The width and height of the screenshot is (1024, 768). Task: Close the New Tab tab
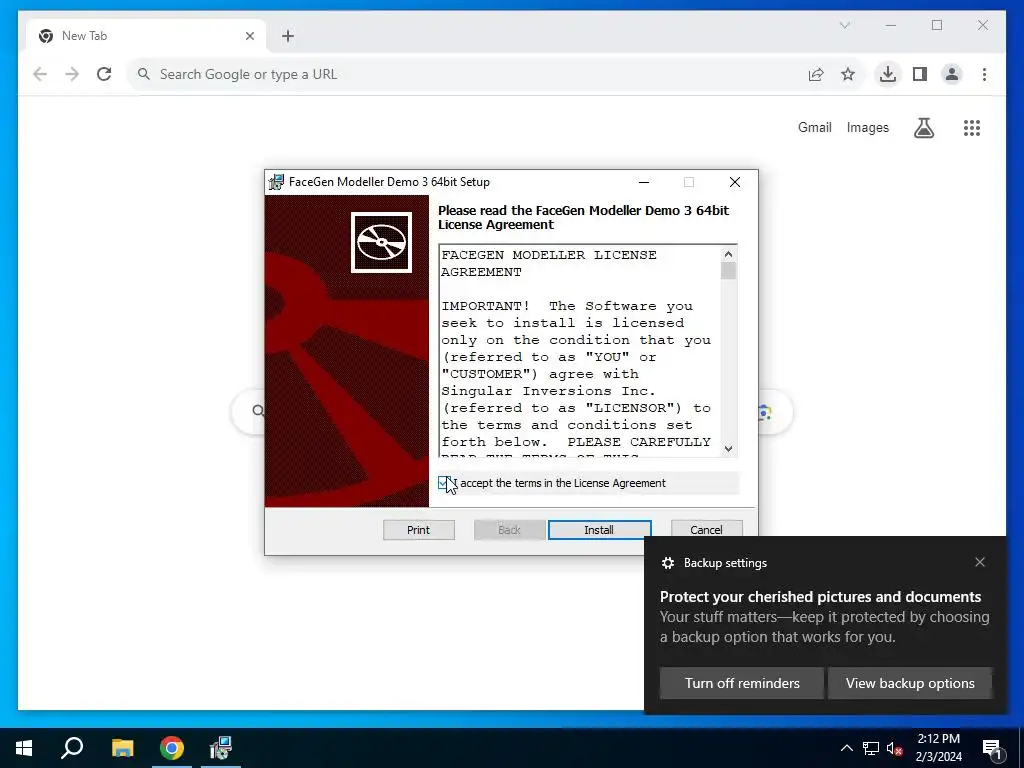point(249,36)
